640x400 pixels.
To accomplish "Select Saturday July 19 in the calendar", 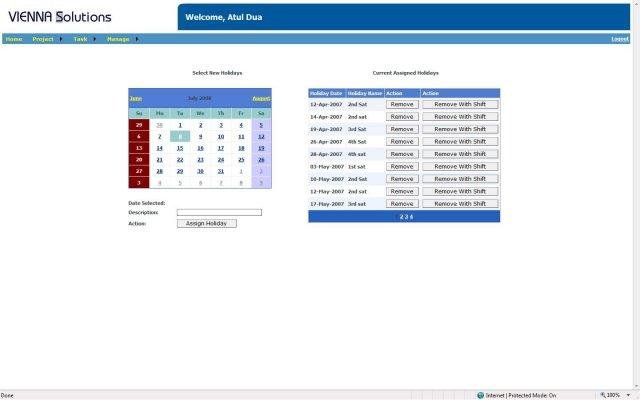I will [x=261, y=148].
